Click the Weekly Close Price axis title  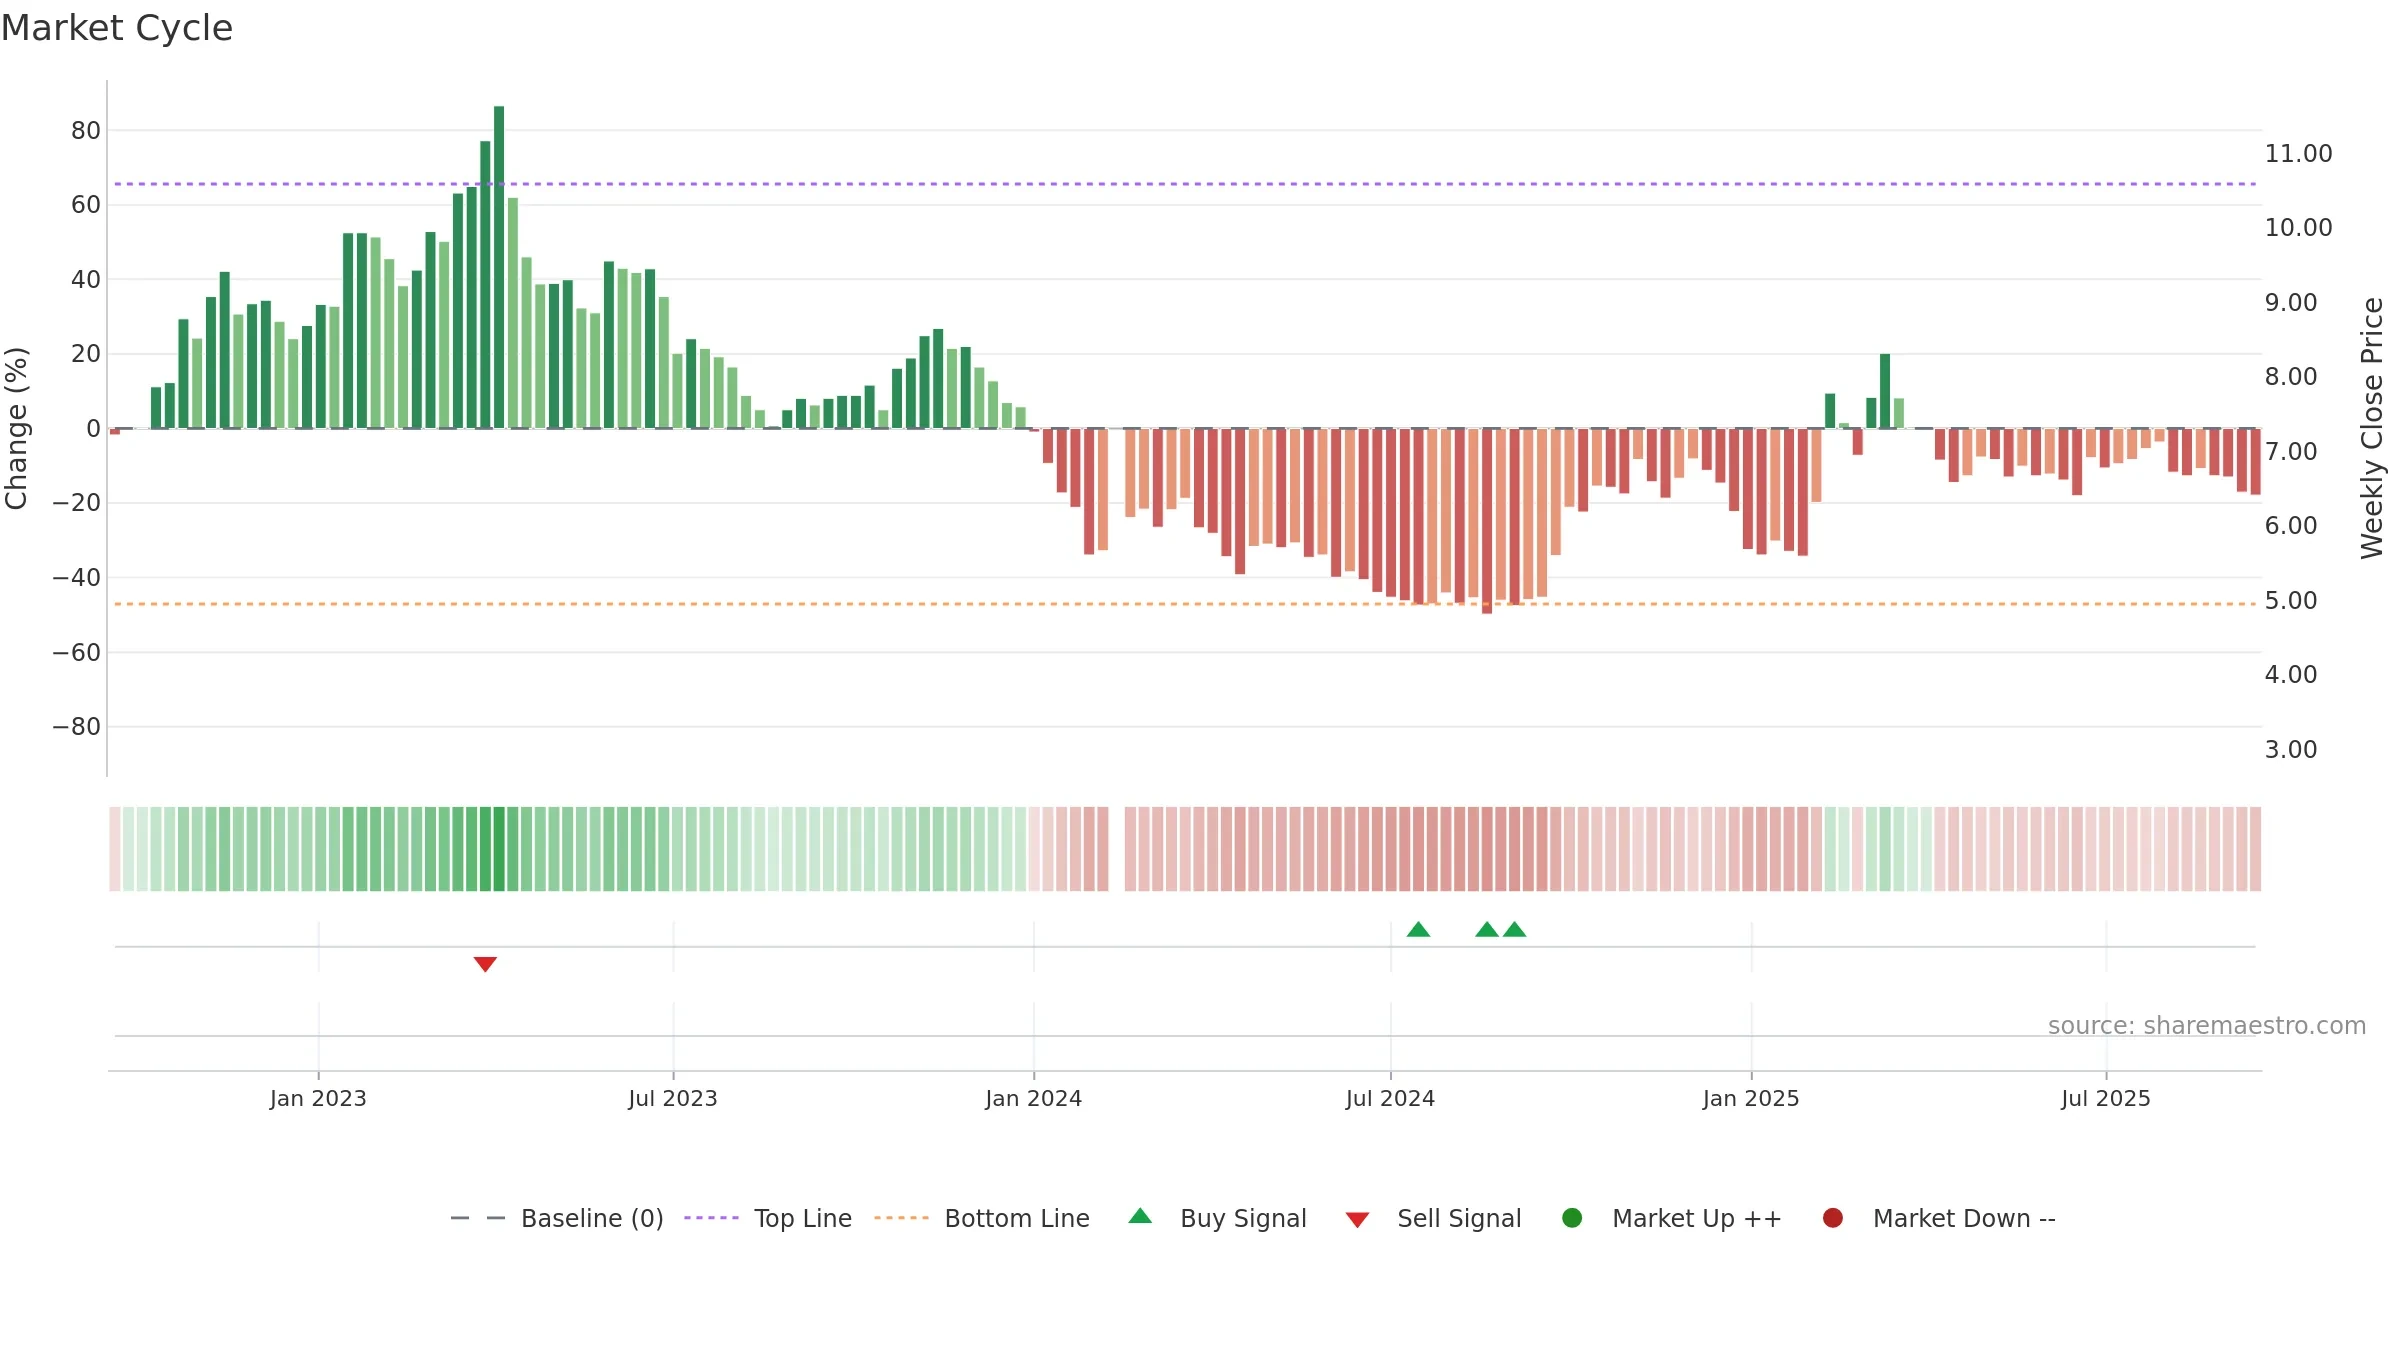(x=2372, y=428)
